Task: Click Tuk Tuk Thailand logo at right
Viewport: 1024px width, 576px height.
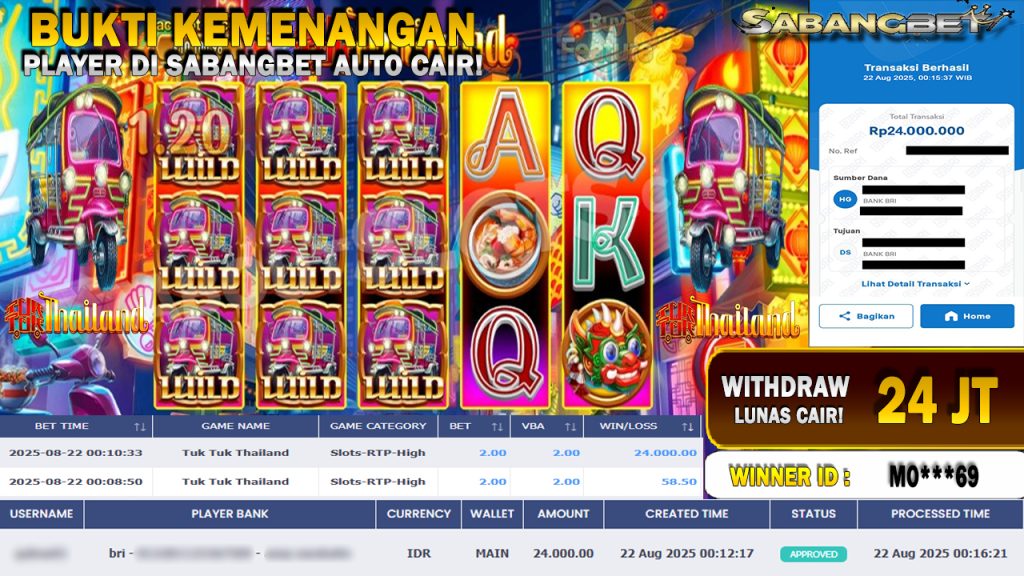Action: coord(726,321)
